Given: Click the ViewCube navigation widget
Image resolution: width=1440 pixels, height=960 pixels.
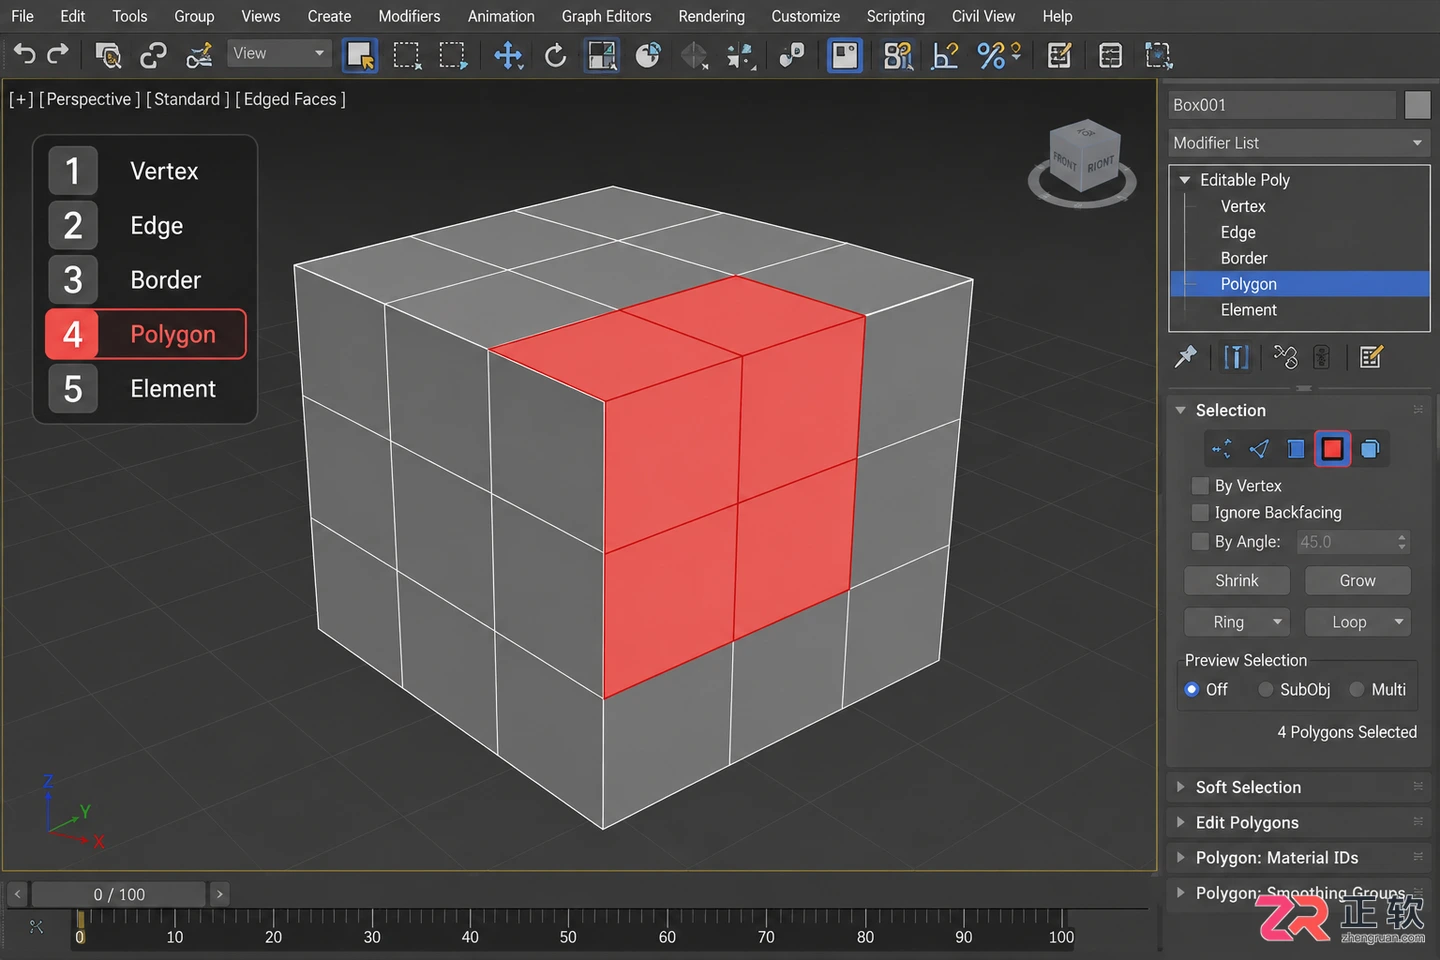Looking at the screenshot, I should (1083, 165).
